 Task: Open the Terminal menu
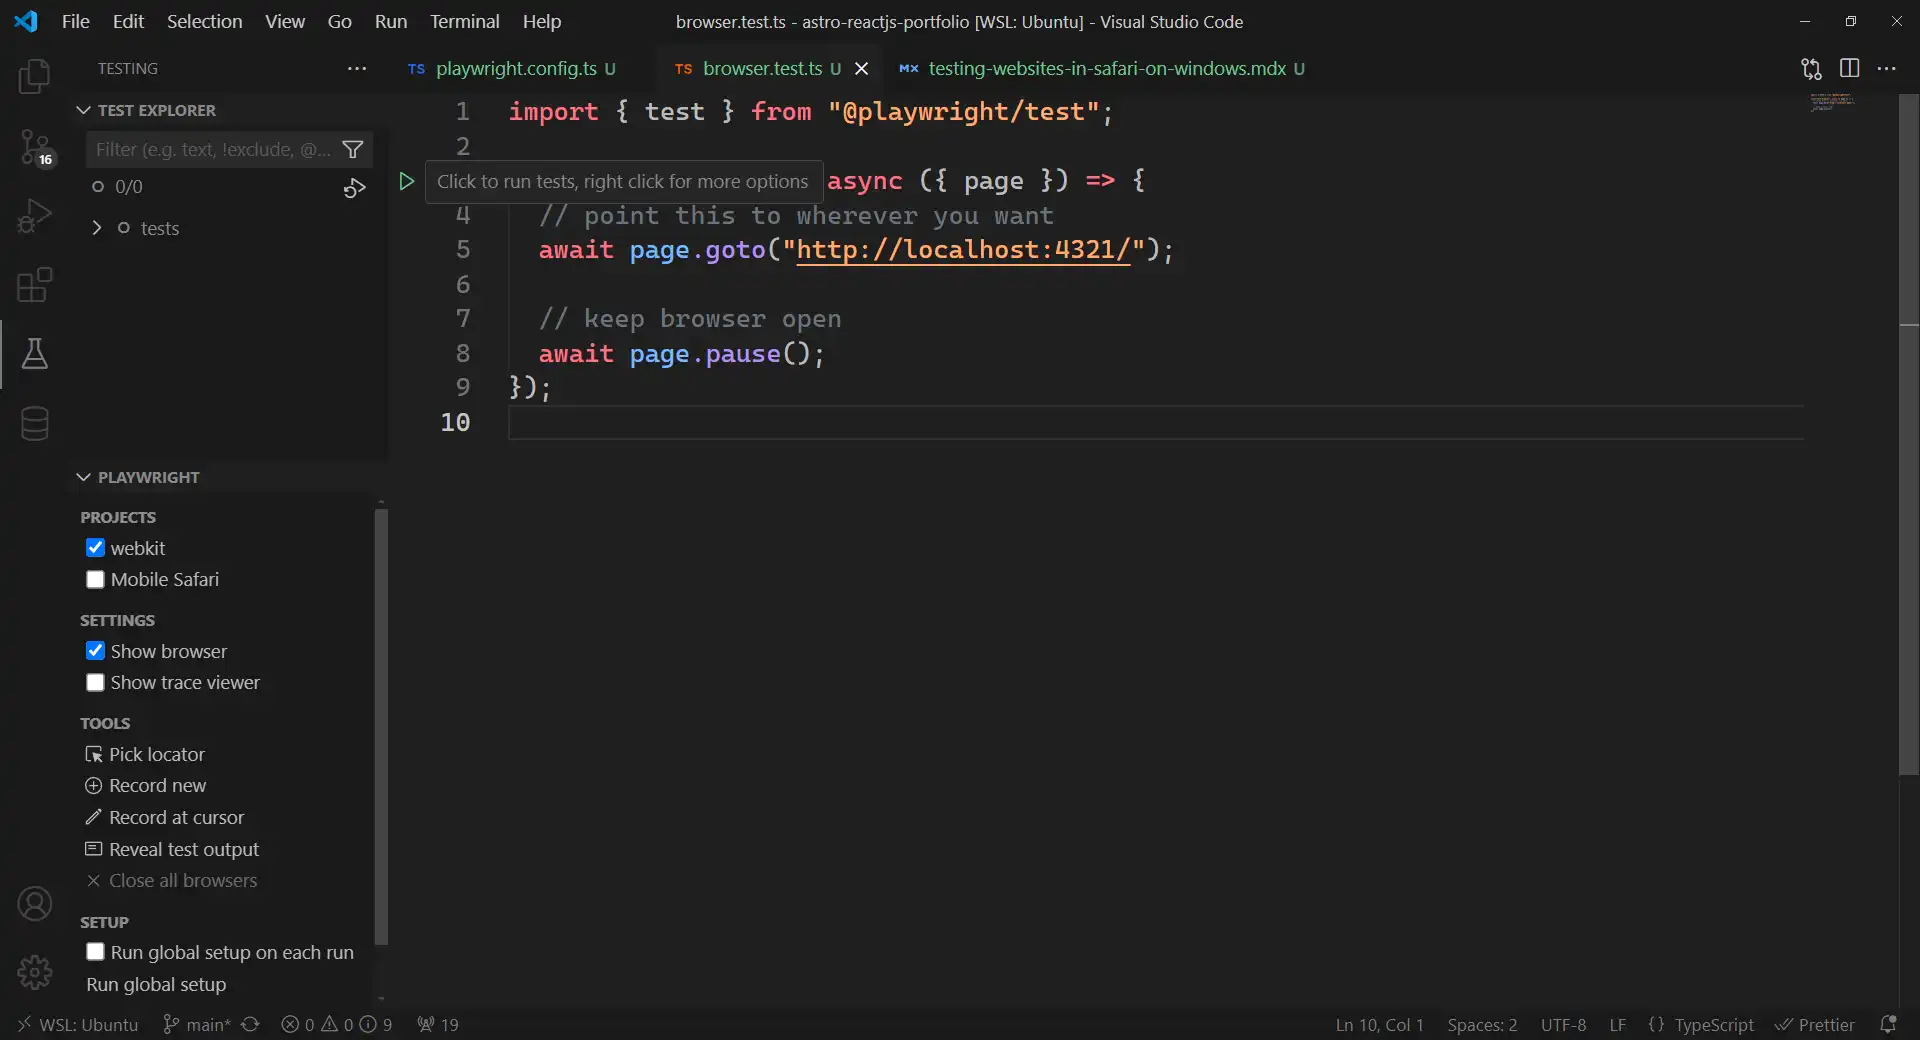(x=464, y=21)
